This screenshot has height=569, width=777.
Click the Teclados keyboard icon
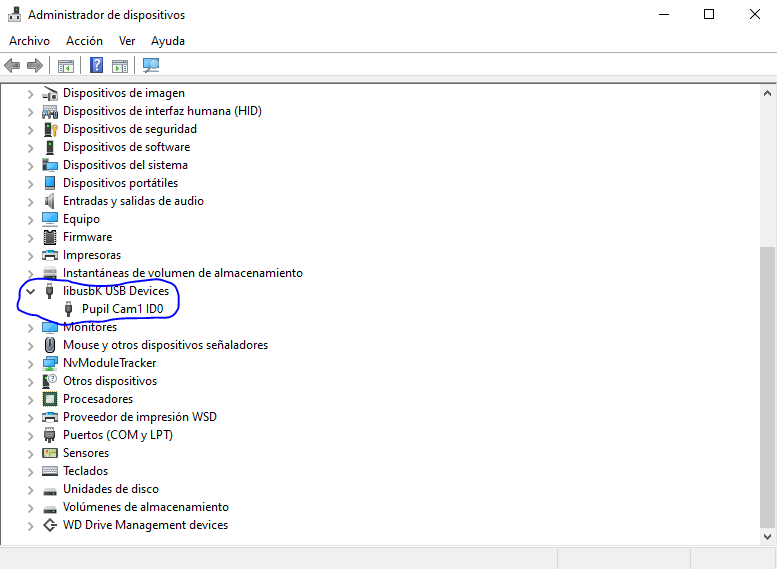point(50,471)
